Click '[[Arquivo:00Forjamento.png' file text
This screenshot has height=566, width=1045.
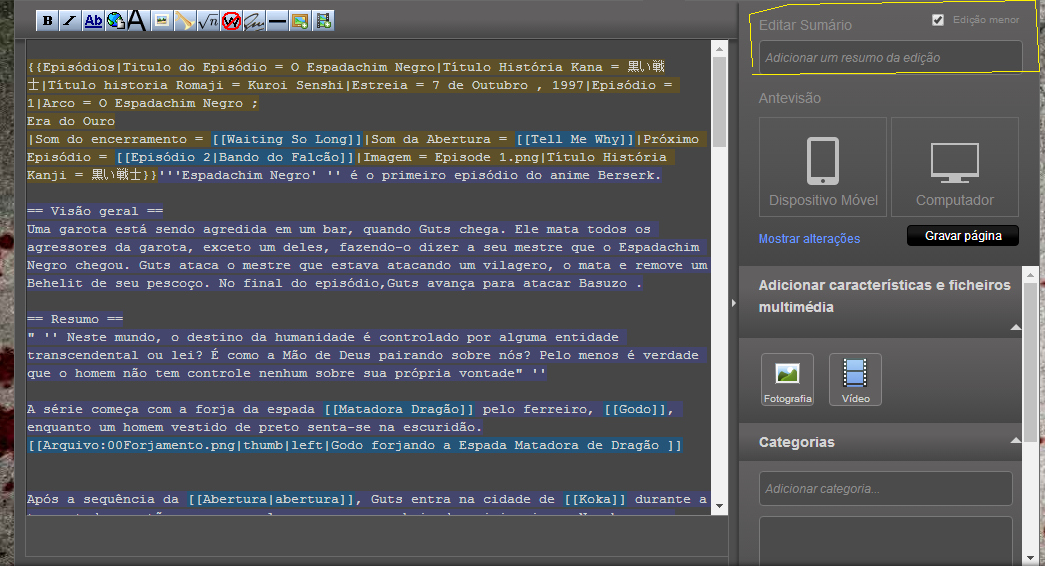pos(132,445)
